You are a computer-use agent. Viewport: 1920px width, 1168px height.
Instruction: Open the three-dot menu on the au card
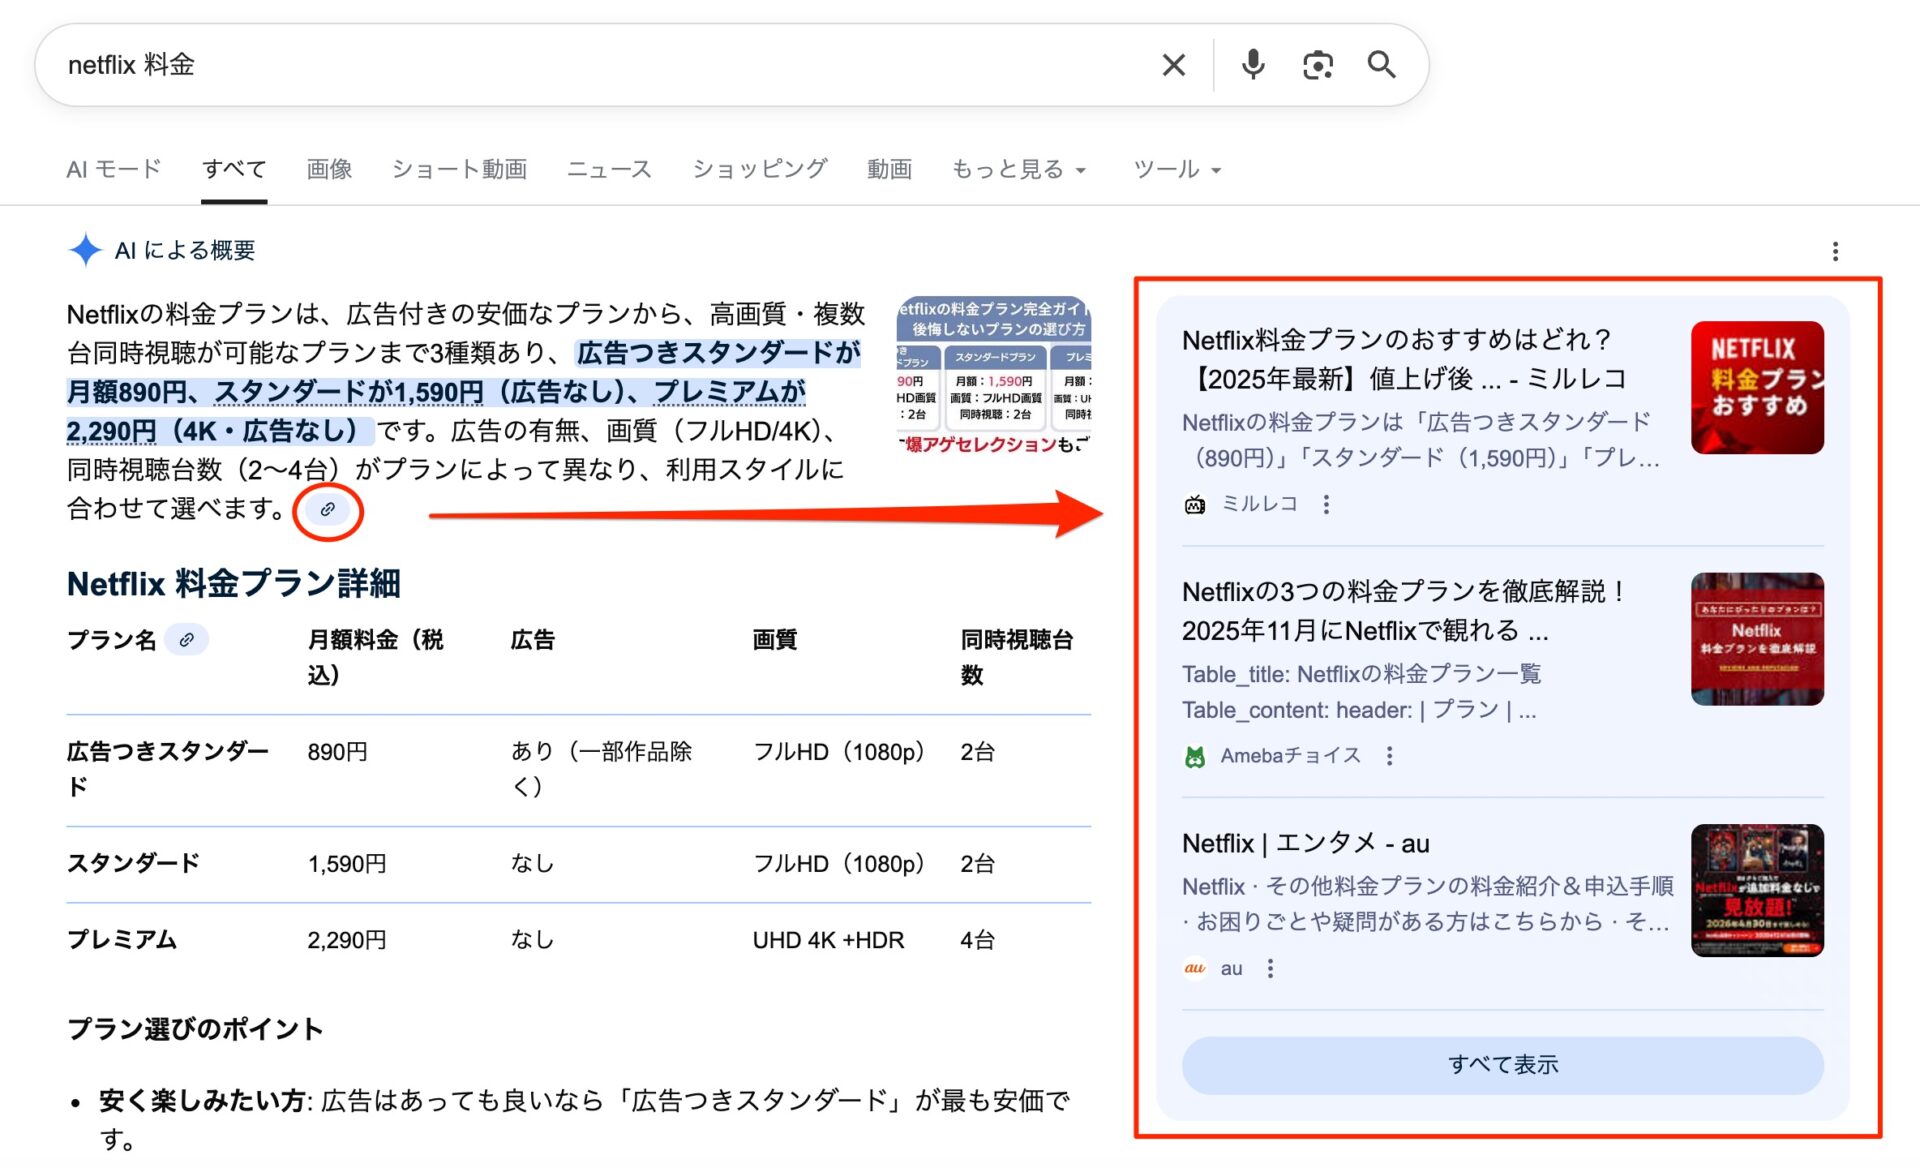tap(1270, 968)
